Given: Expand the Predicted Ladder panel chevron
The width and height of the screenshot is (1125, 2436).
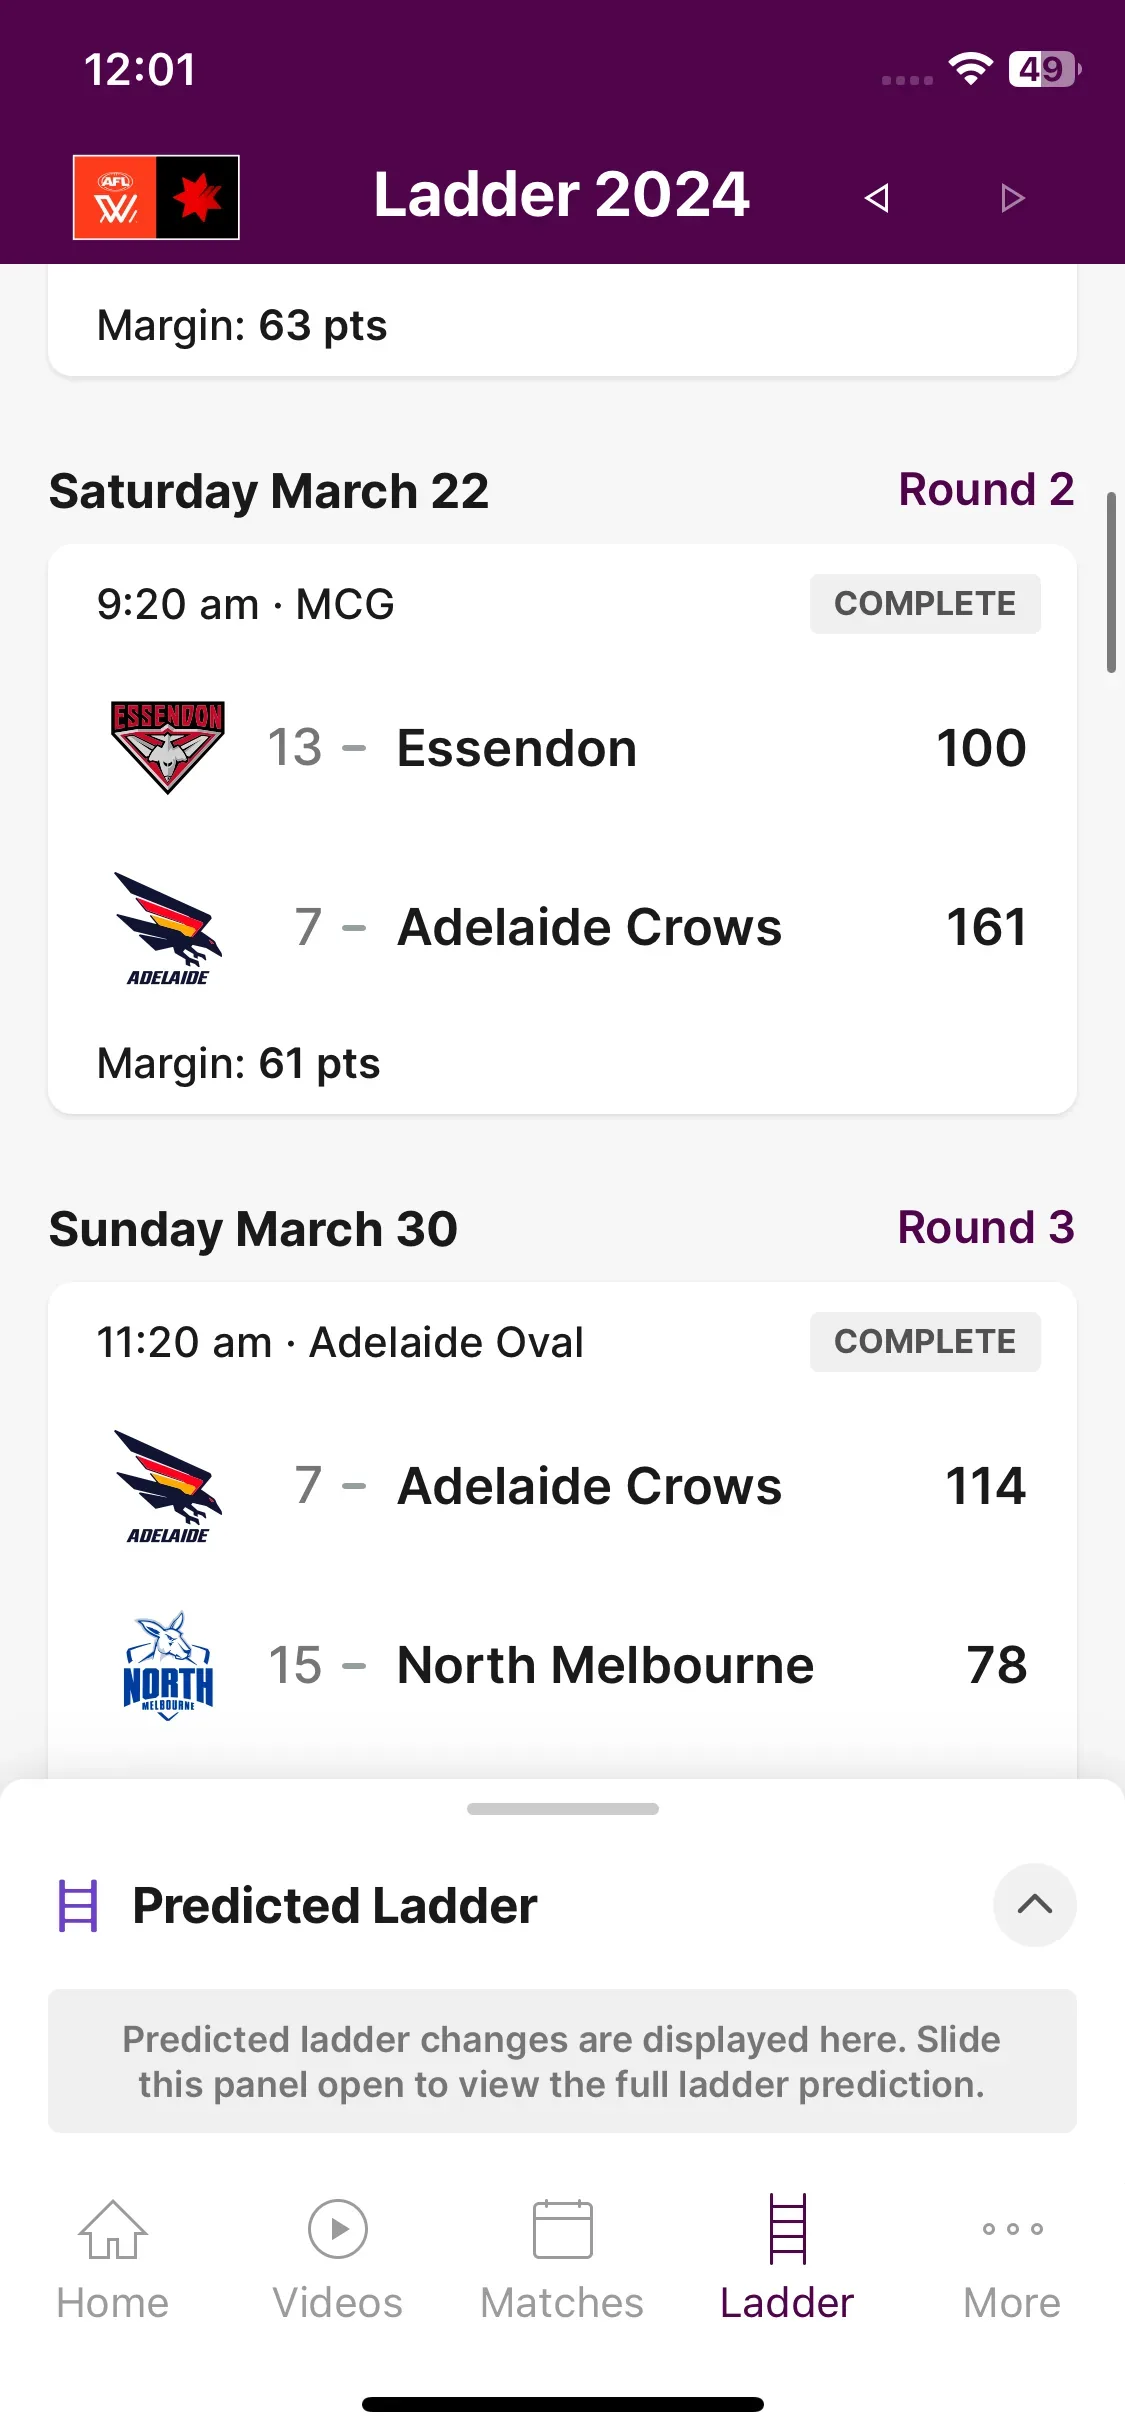Looking at the screenshot, I should tap(1035, 1905).
